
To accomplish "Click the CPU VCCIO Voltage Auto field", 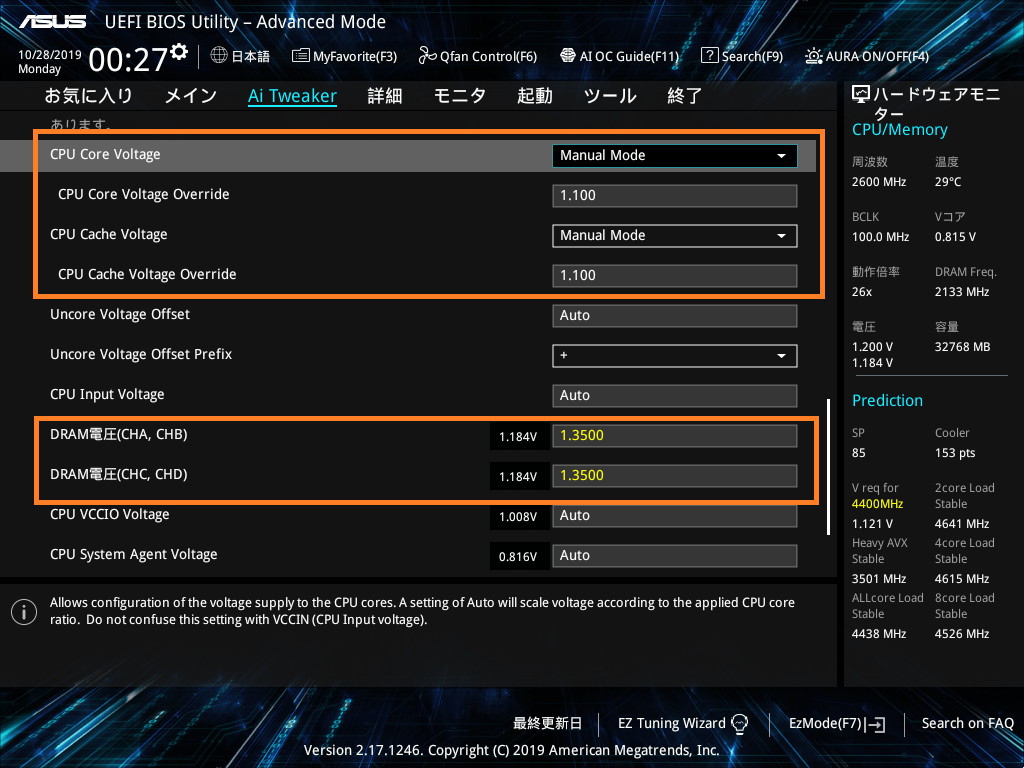I will 675,516.
